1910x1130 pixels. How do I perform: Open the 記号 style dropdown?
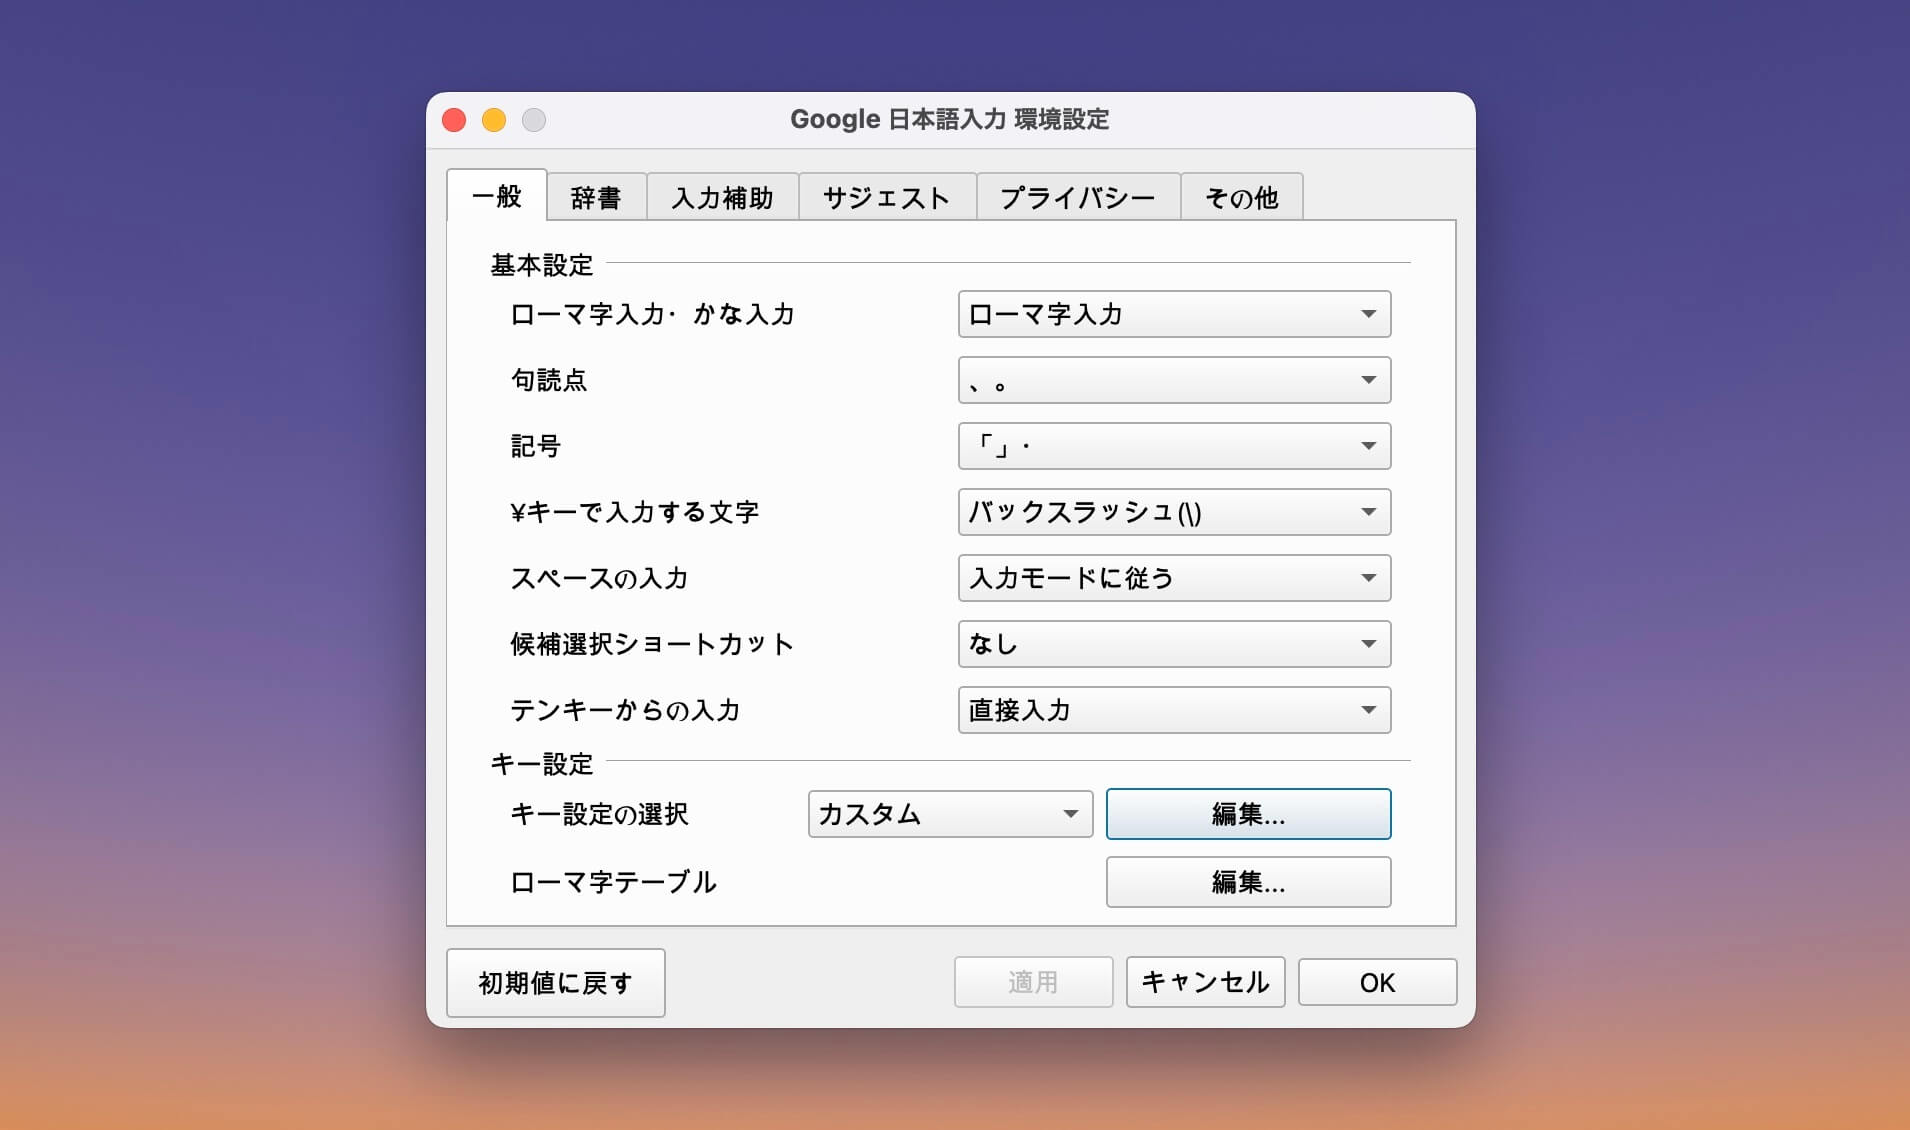1174,446
